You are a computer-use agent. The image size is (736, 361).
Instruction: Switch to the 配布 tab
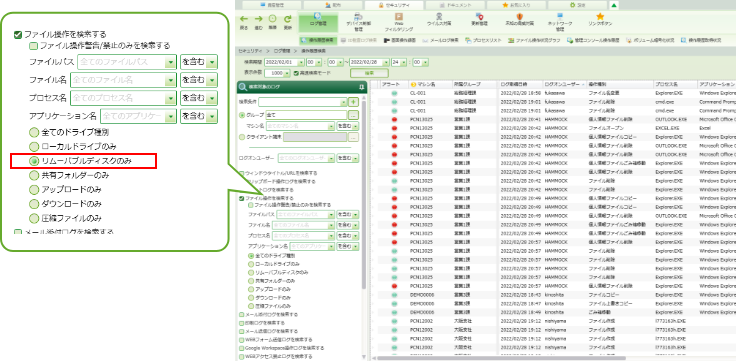(333, 5)
